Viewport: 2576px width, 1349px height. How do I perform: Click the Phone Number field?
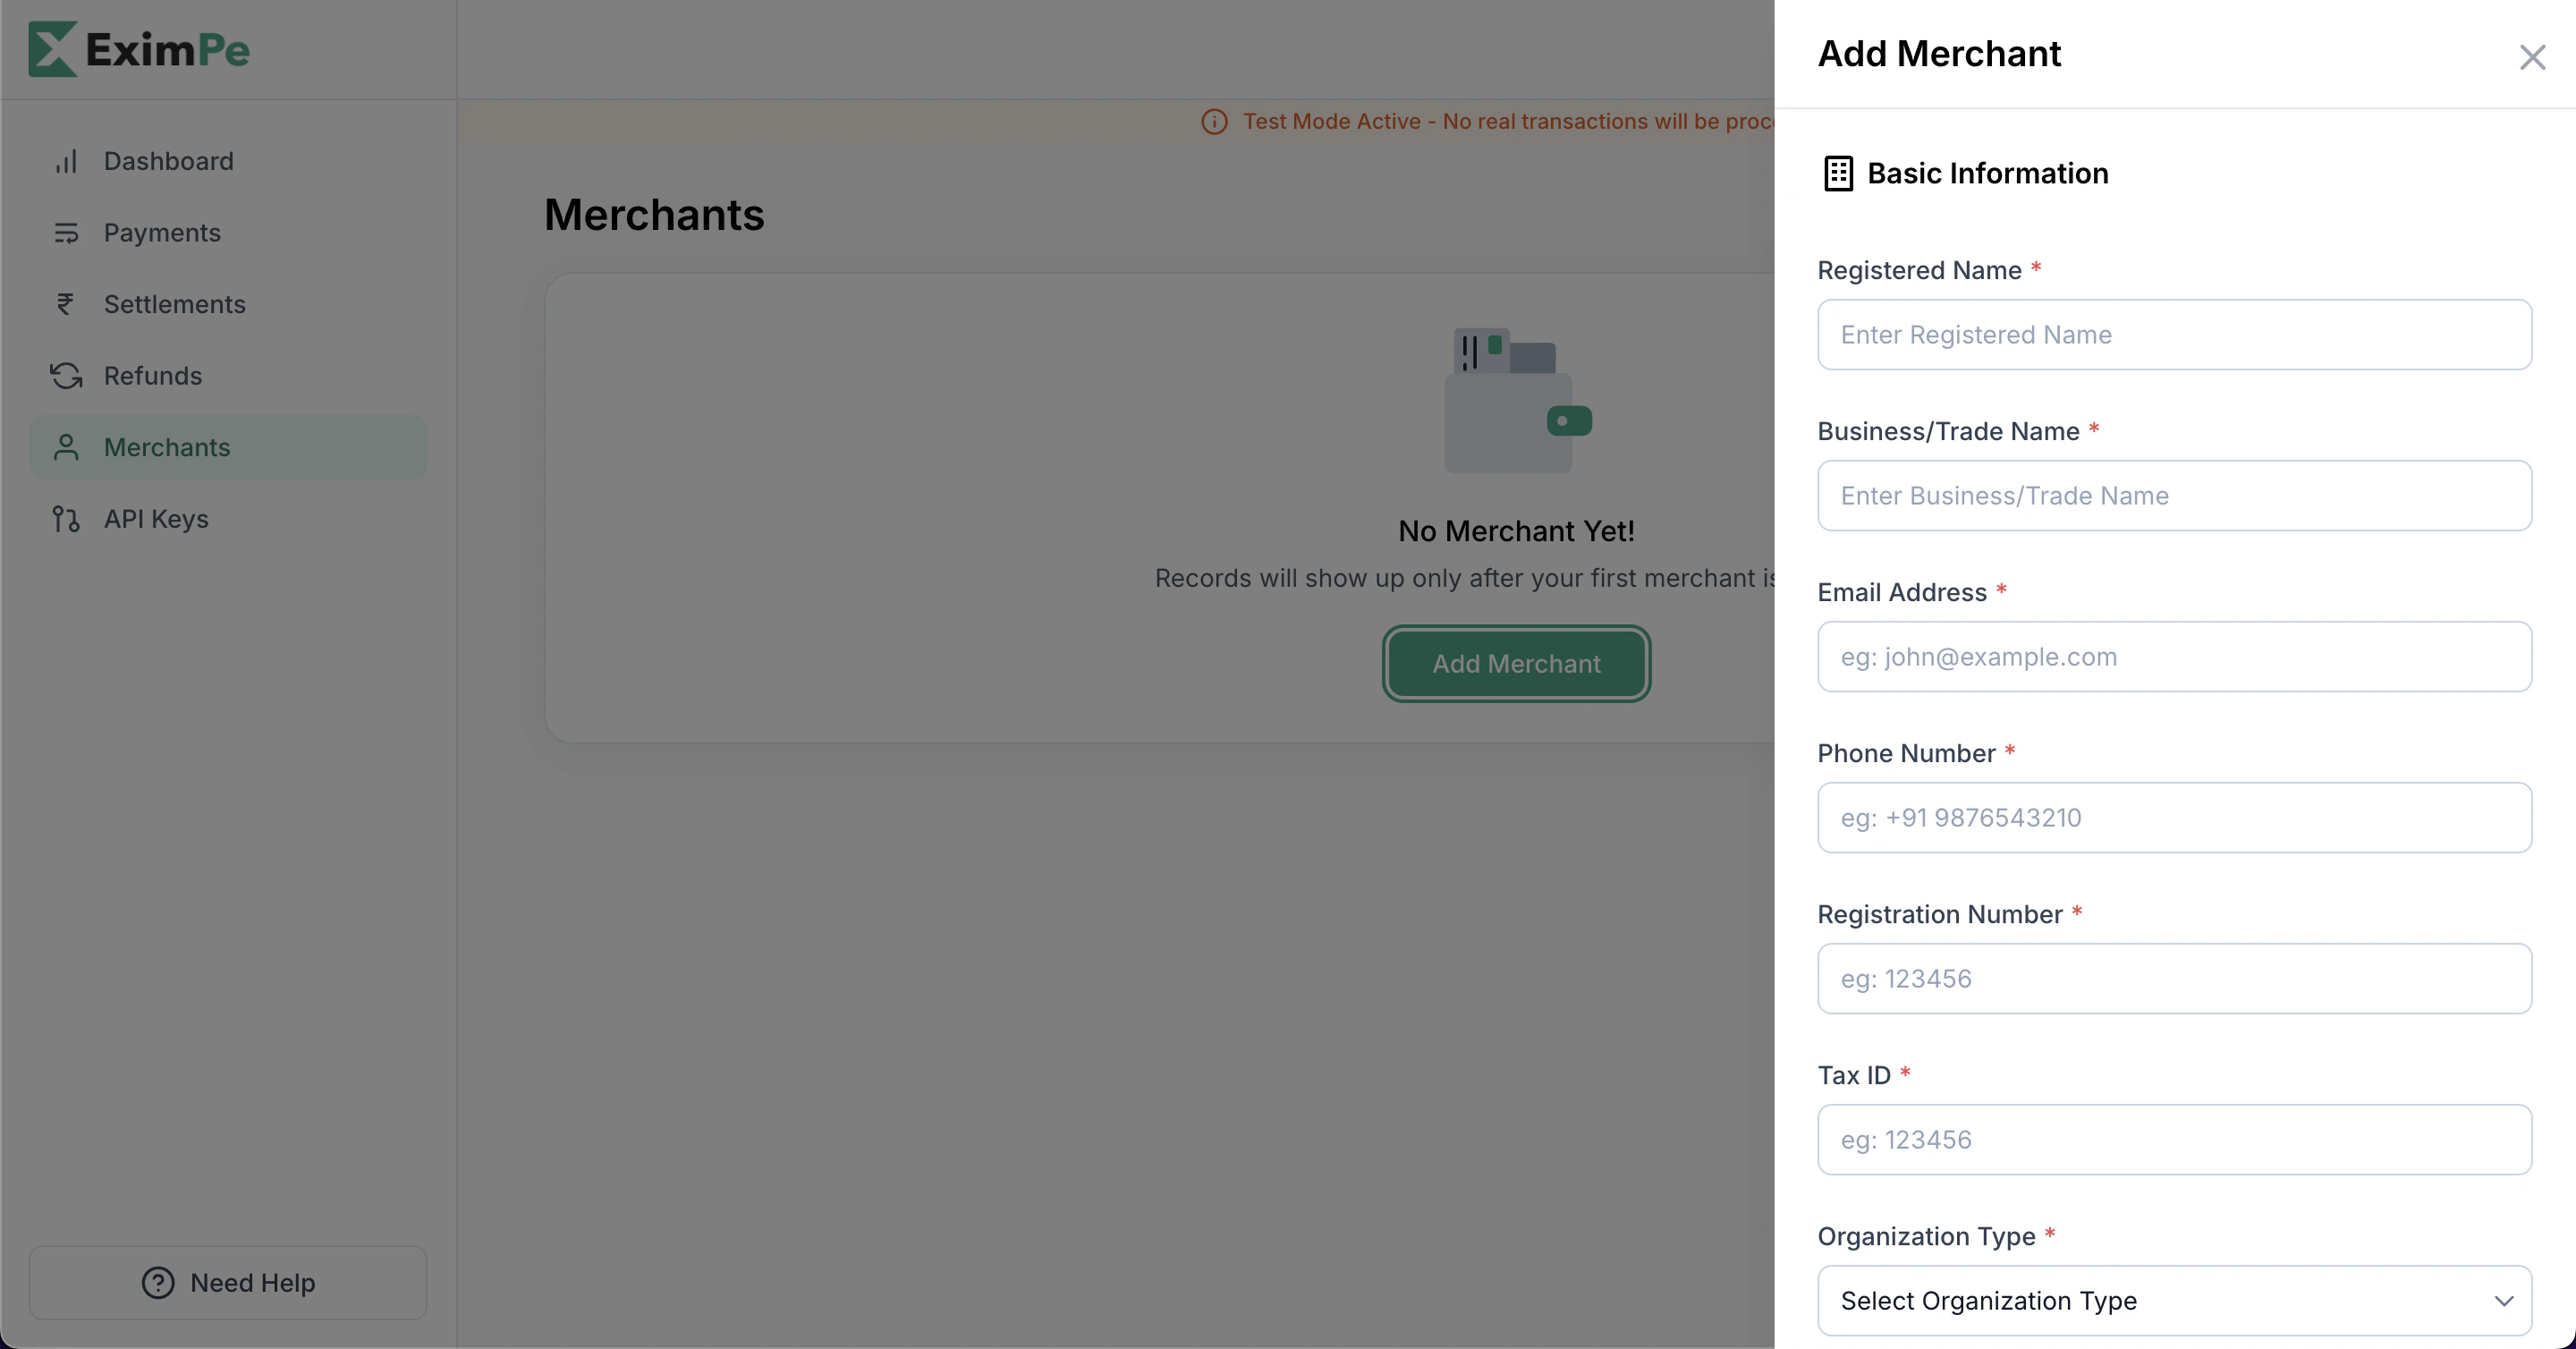(2175, 817)
